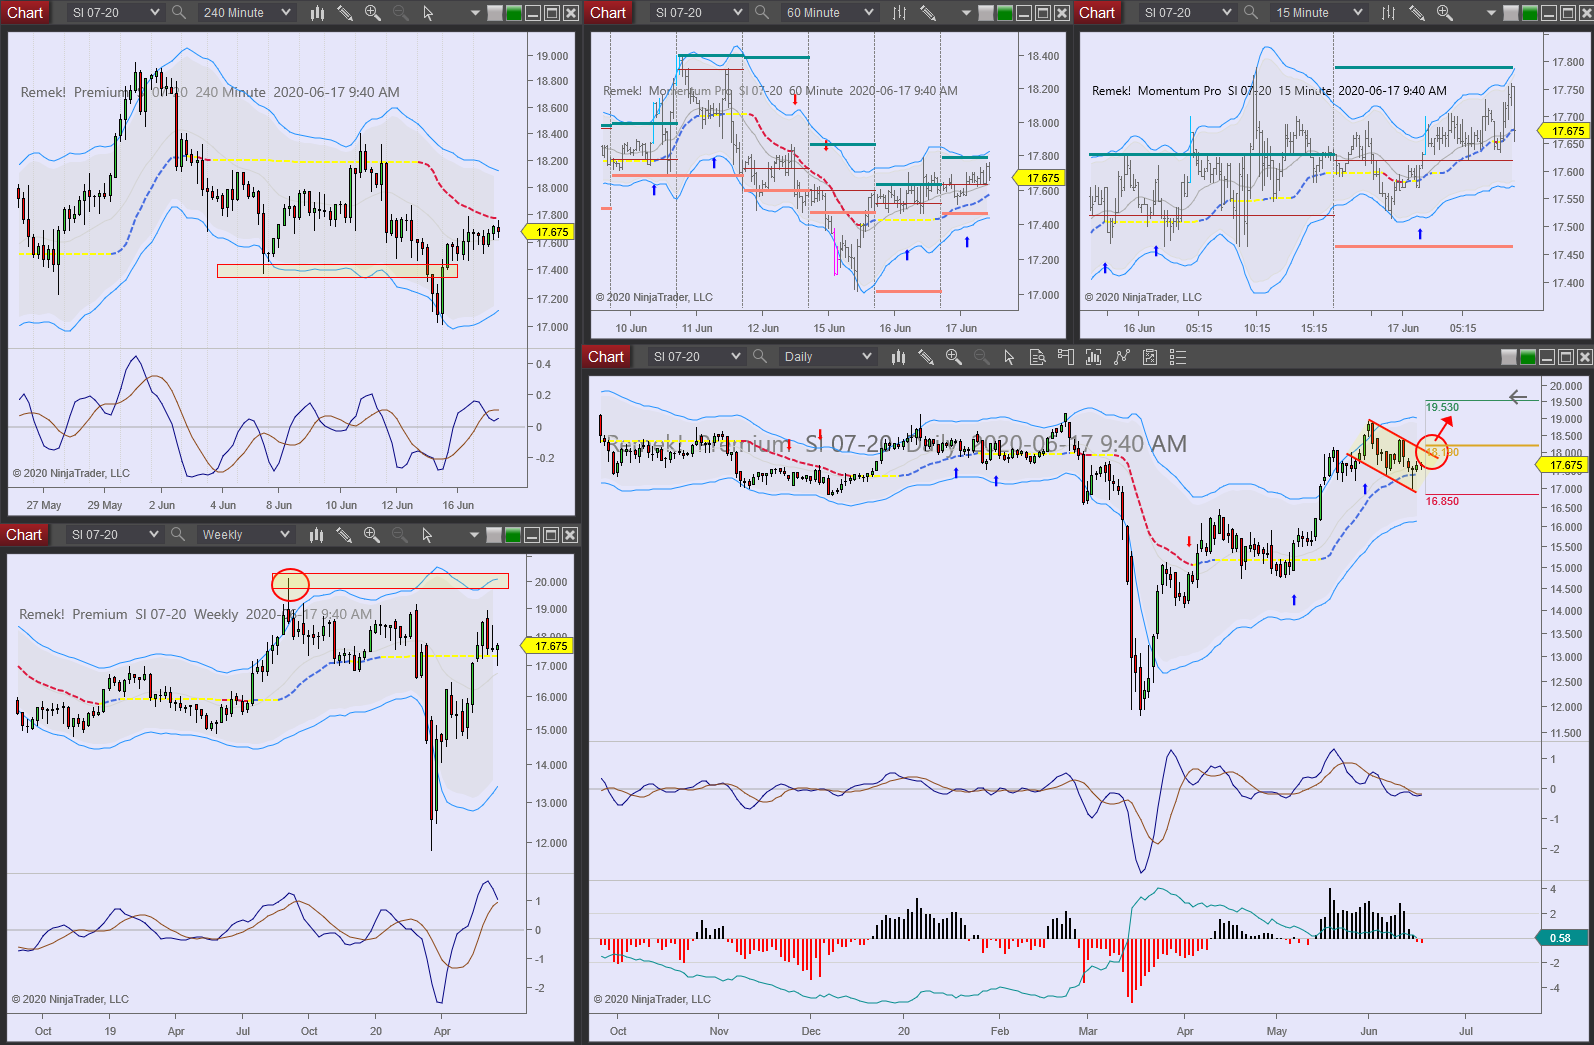Zoom out on the Daily chart
Viewport: 1594px width, 1045px height.
(x=982, y=357)
